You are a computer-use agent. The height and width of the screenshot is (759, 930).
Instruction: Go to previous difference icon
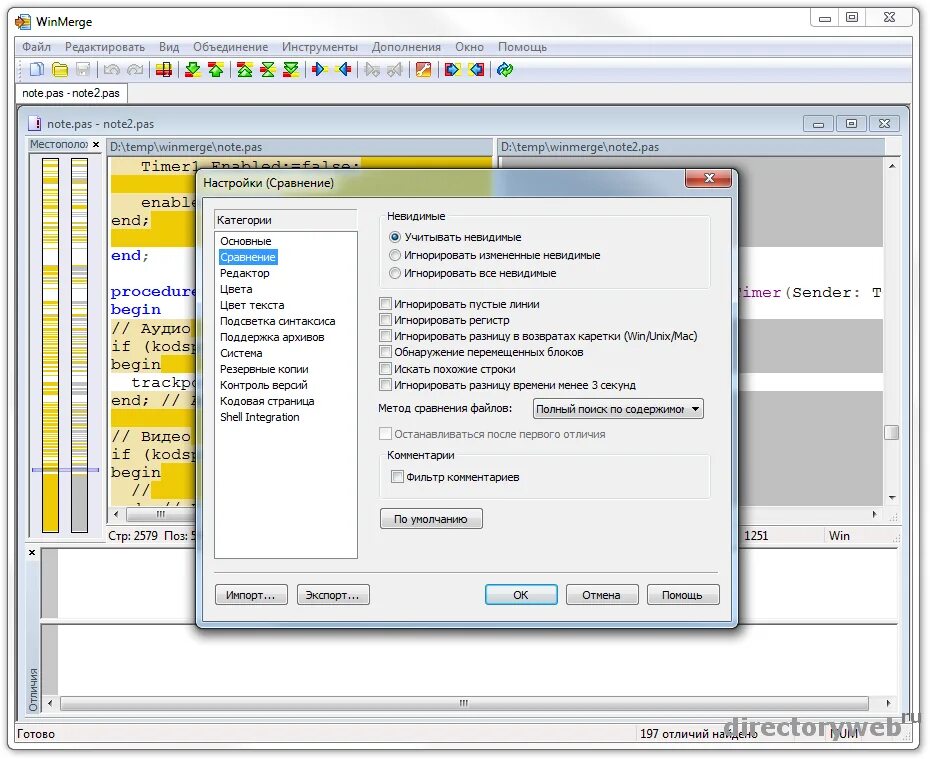(216, 69)
